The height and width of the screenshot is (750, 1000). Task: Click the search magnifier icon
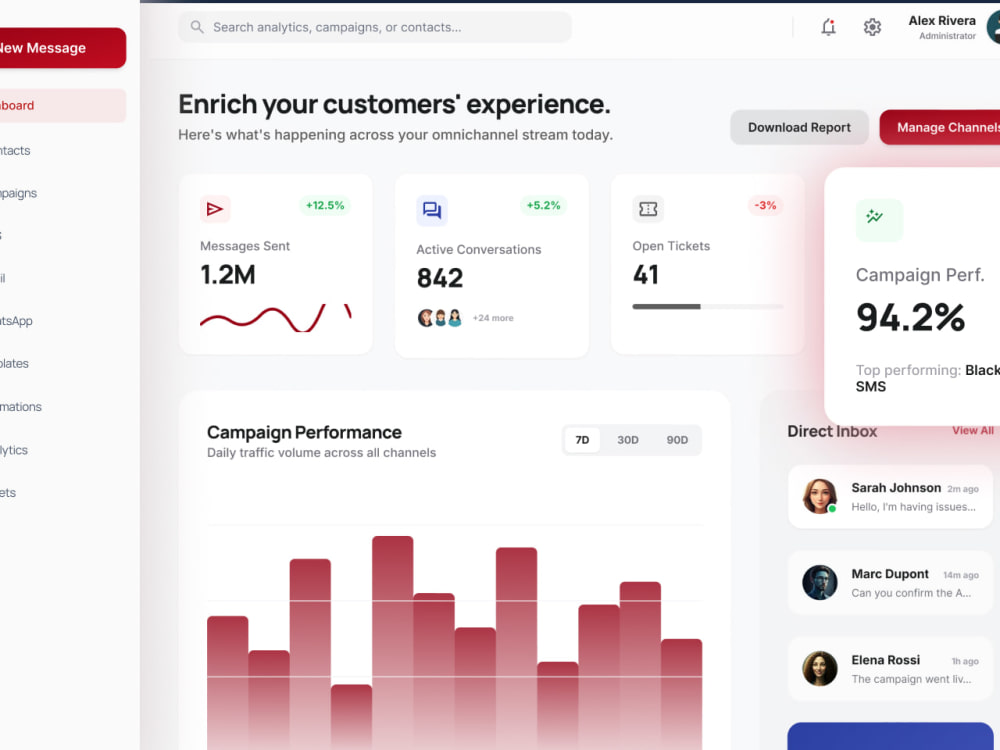[197, 27]
